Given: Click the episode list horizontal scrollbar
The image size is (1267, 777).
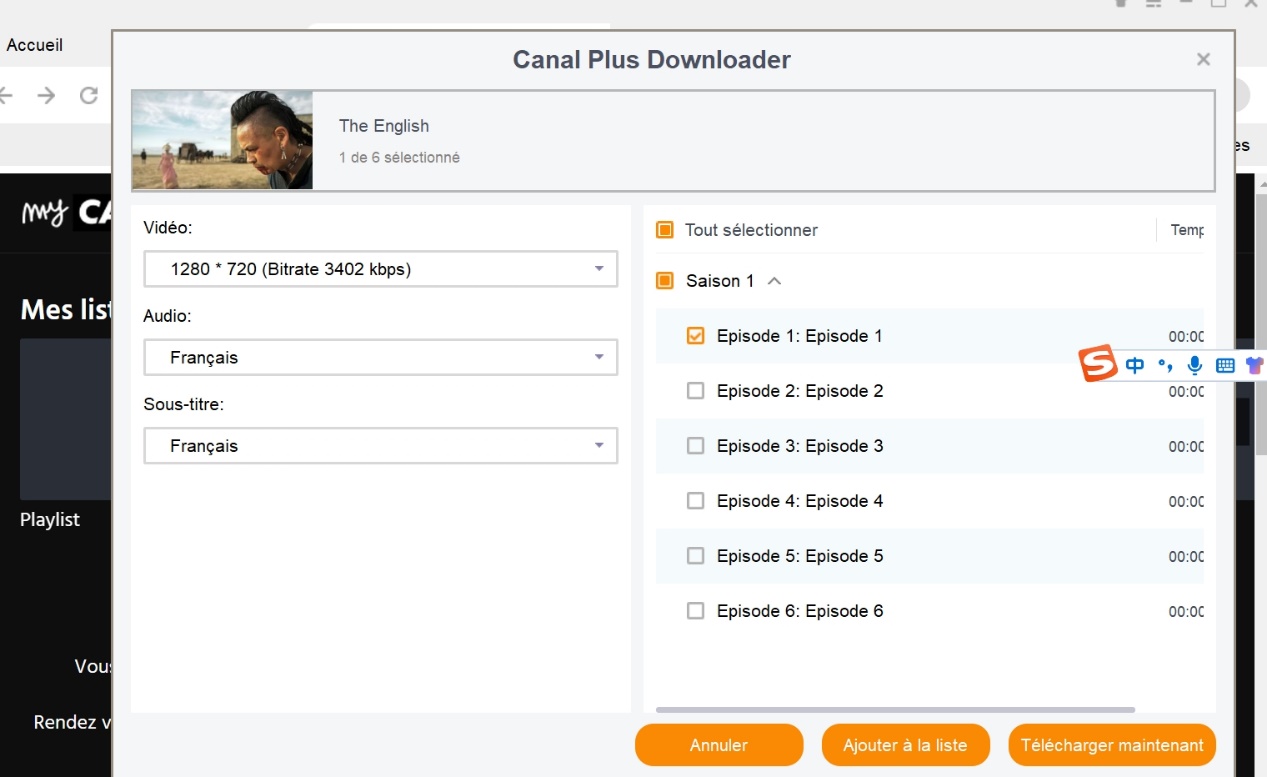Looking at the screenshot, I should click(x=895, y=710).
